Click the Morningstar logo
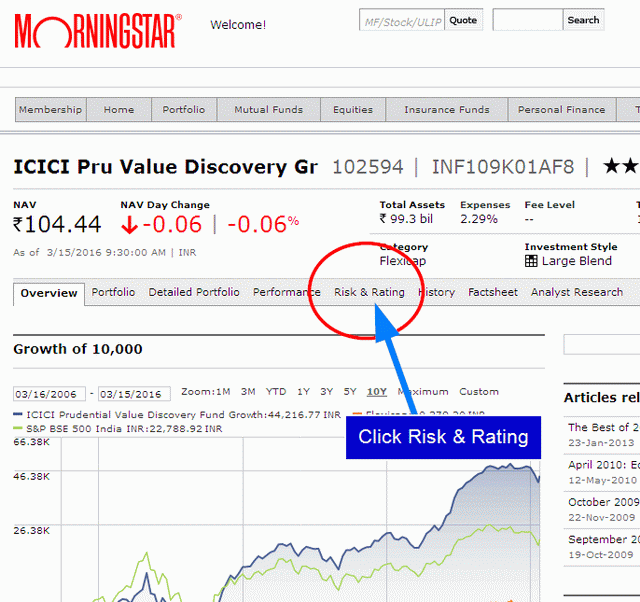 point(98,31)
